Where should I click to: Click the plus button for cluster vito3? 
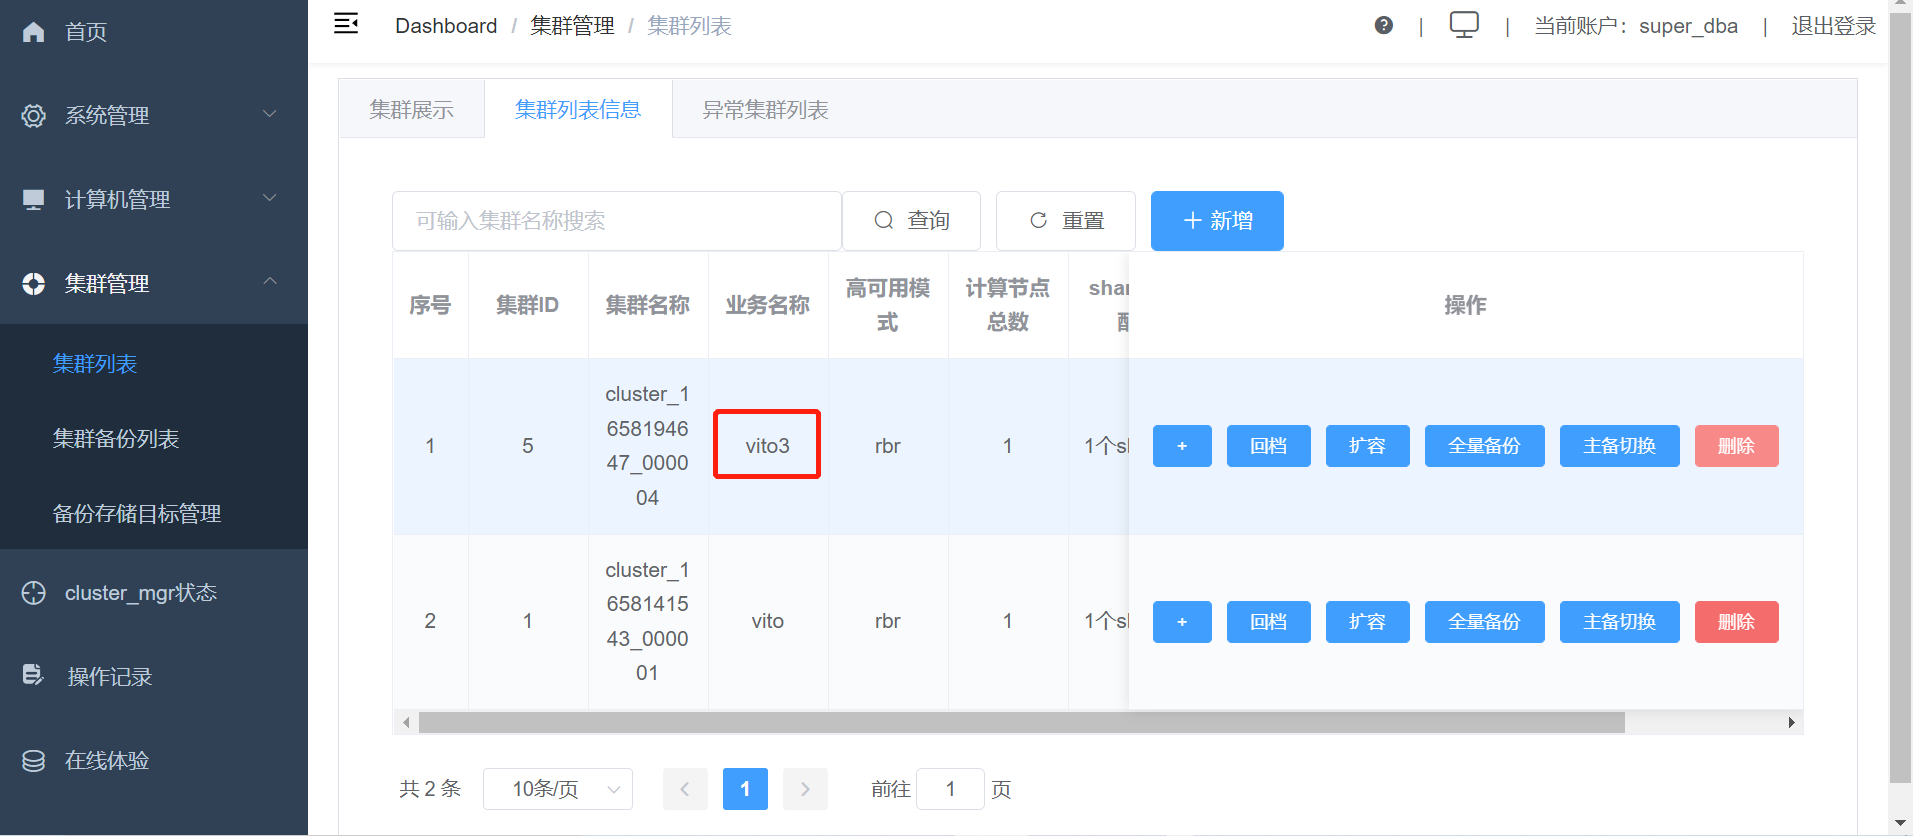click(x=1181, y=446)
